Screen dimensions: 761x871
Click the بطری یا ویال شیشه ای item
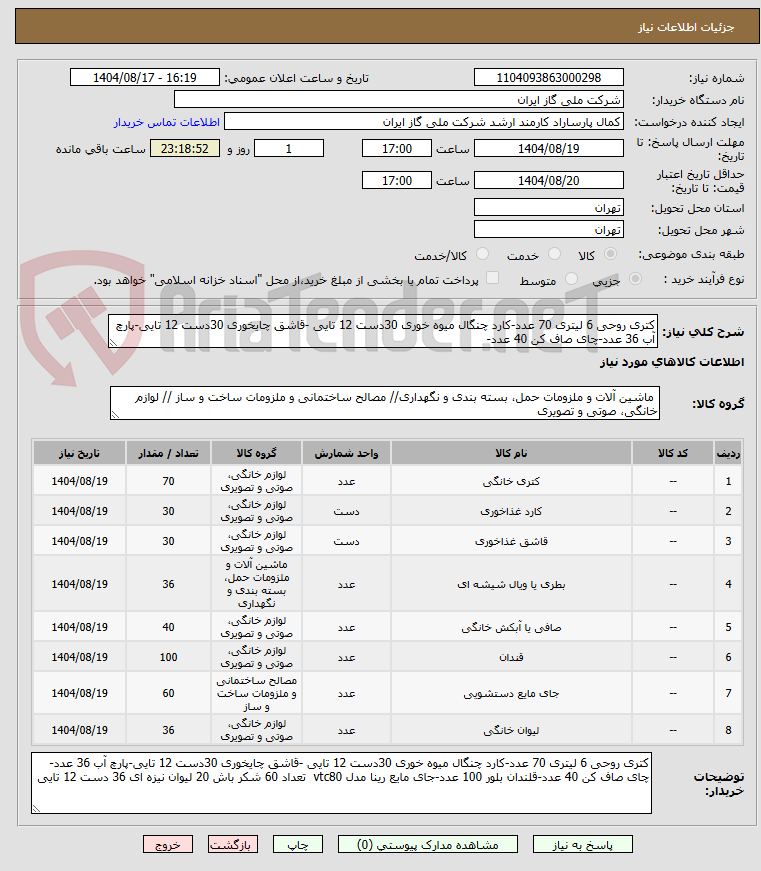(511, 584)
